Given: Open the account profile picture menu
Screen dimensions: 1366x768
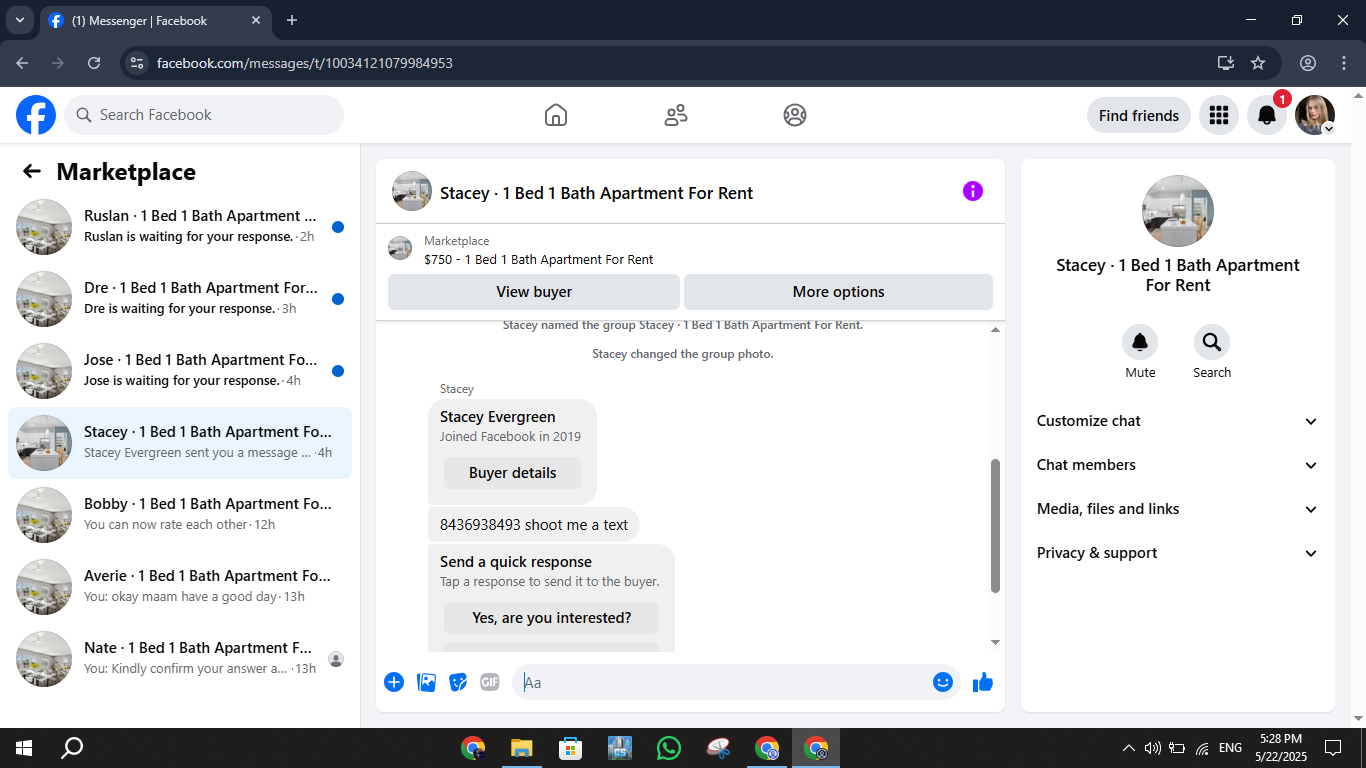Looking at the screenshot, I should point(1315,115).
